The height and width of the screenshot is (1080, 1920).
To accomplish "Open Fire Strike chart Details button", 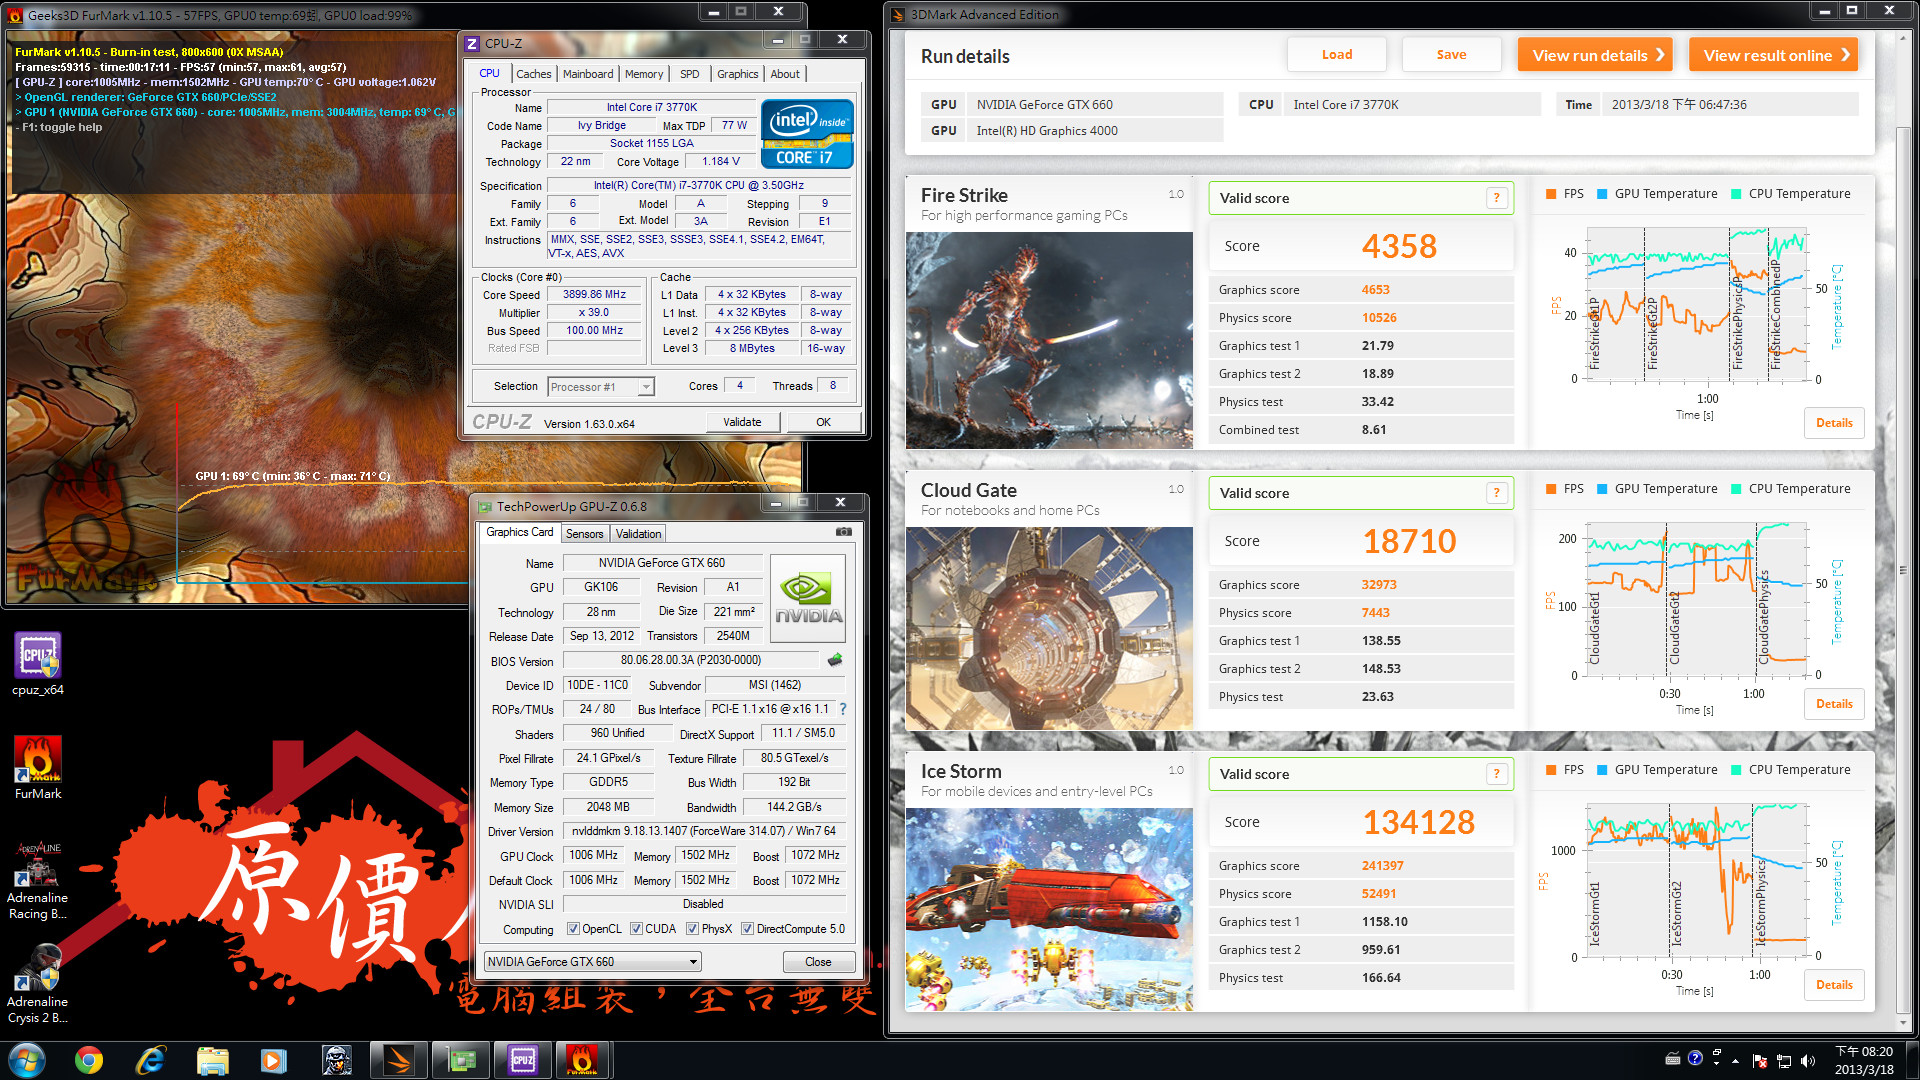I will [1834, 423].
